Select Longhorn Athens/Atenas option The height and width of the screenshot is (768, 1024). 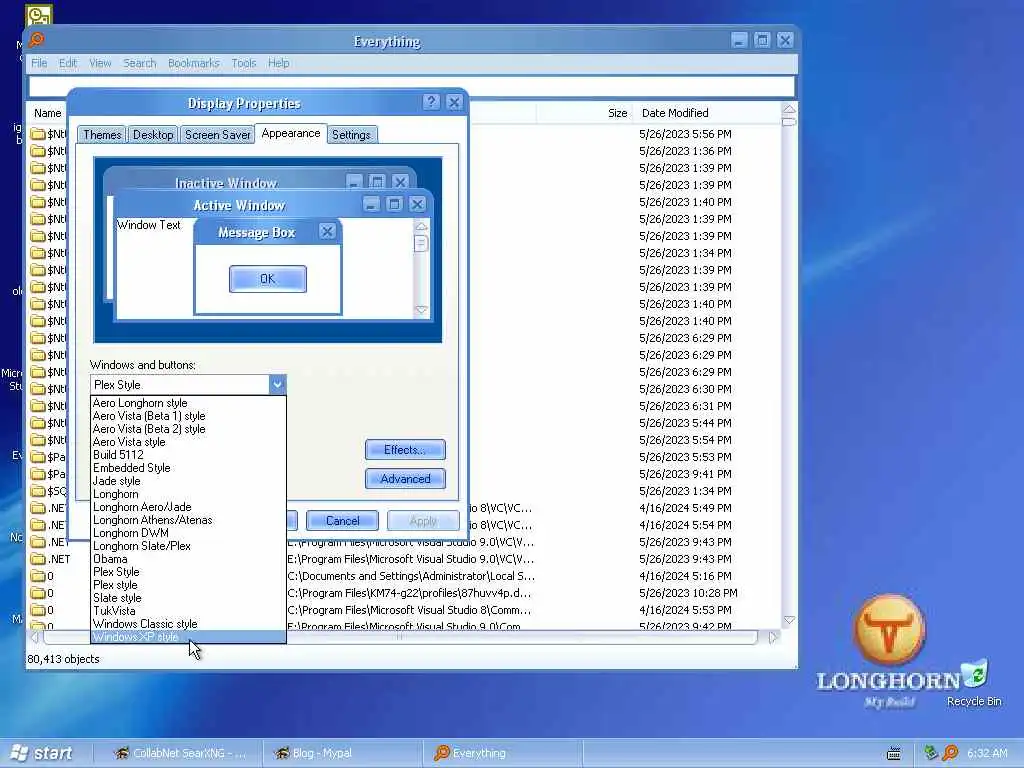pos(188,520)
